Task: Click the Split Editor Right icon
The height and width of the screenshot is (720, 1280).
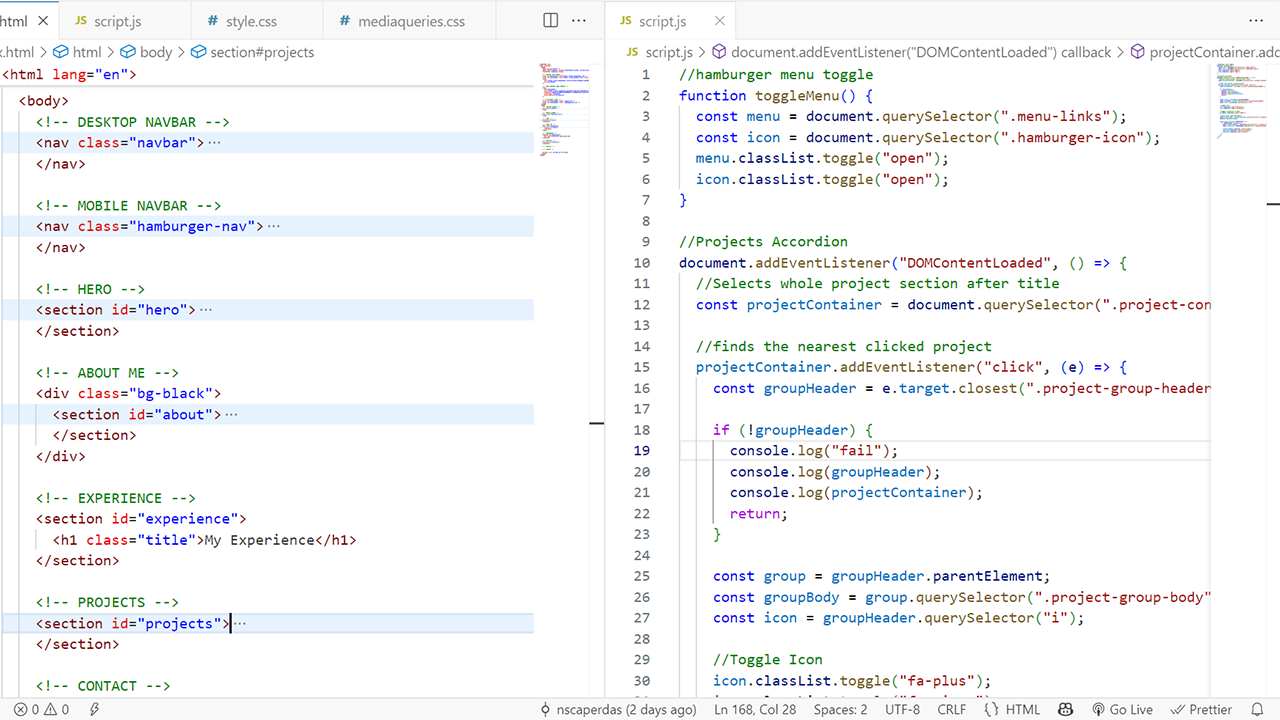Action: pyautogui.click(x=551, y=20)
